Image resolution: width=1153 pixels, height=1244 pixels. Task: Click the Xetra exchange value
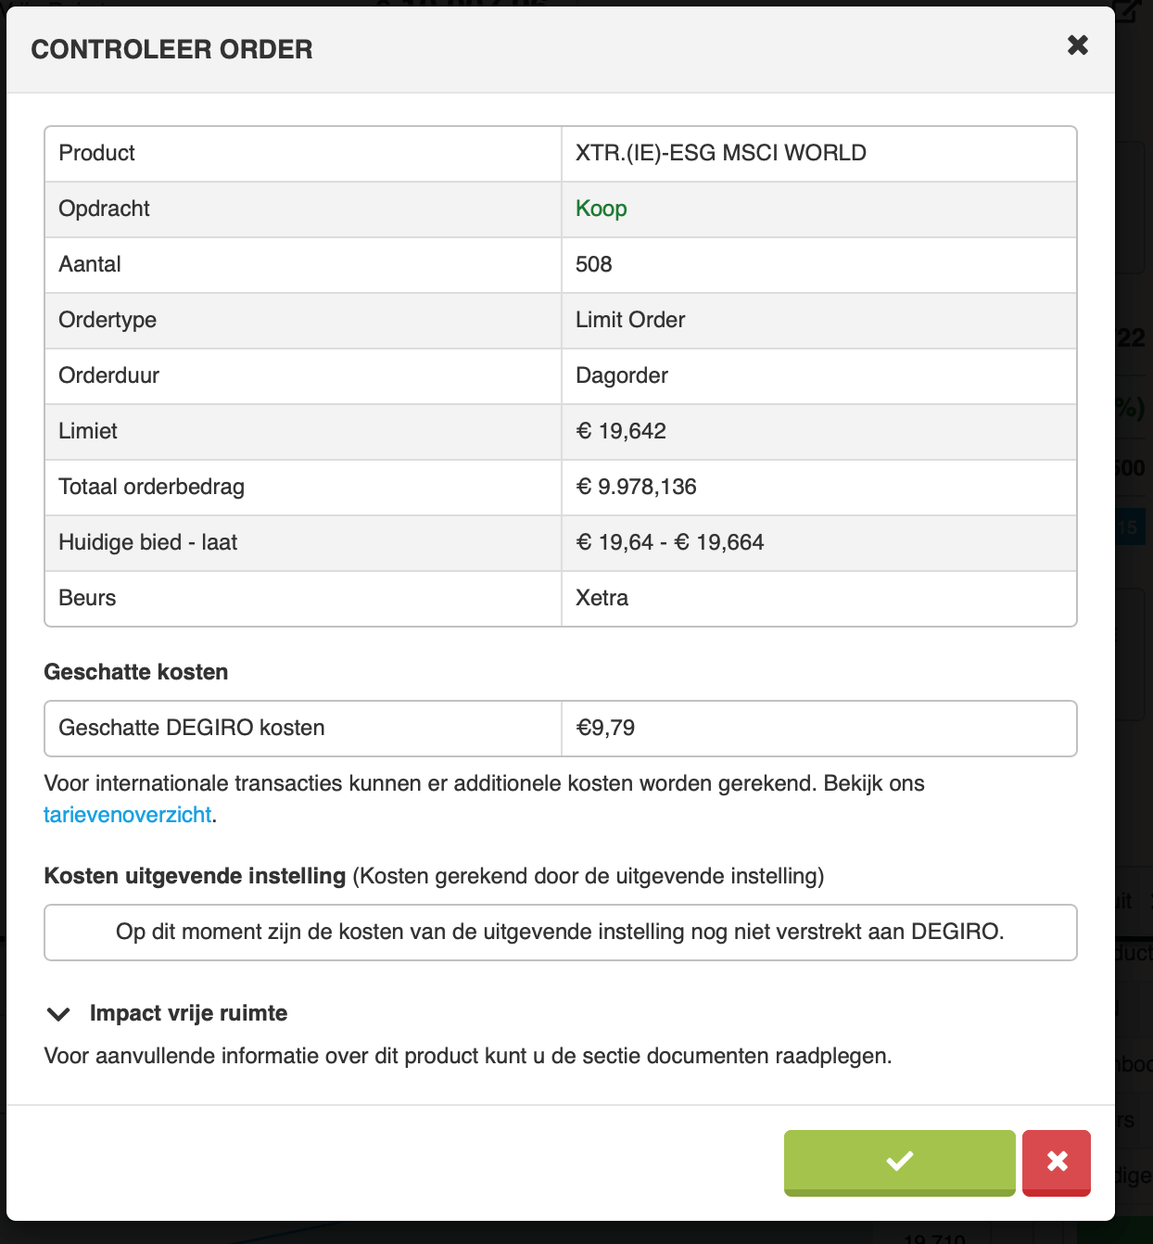602,598
